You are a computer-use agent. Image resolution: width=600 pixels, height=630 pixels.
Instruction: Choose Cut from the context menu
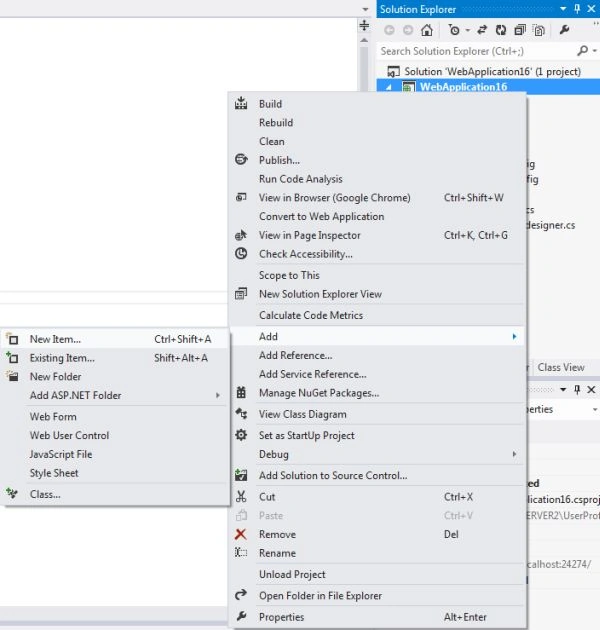point(377,497)
